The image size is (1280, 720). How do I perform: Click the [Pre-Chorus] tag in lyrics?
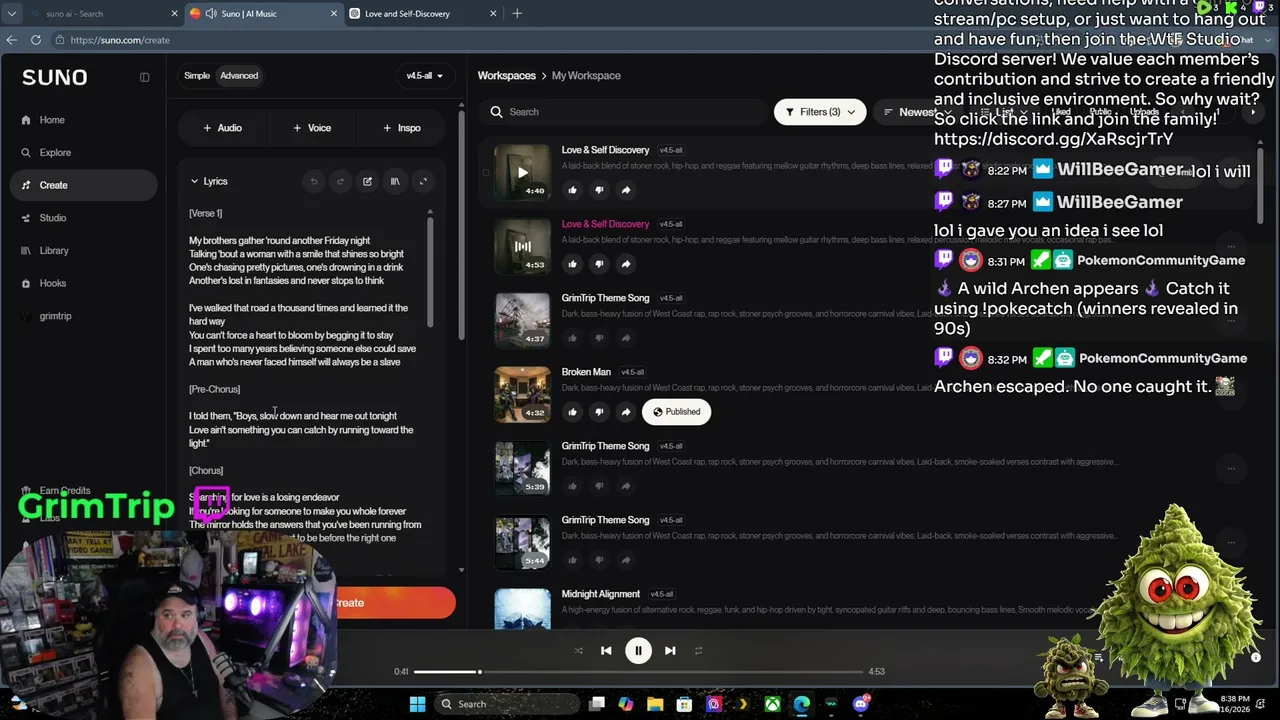215,389
